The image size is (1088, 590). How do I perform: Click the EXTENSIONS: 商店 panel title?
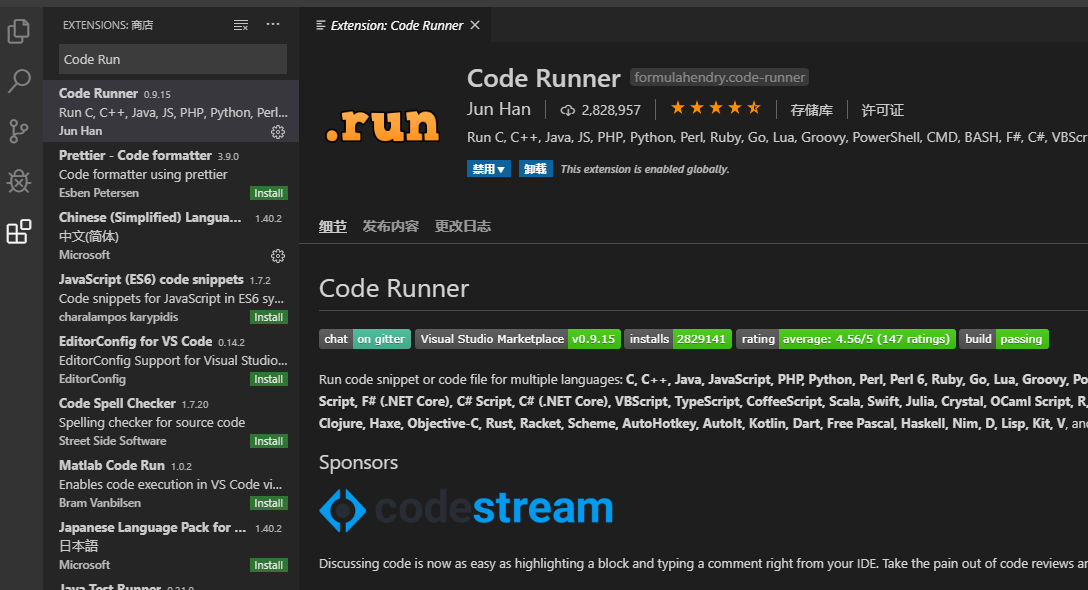click(x=108, y=25)
